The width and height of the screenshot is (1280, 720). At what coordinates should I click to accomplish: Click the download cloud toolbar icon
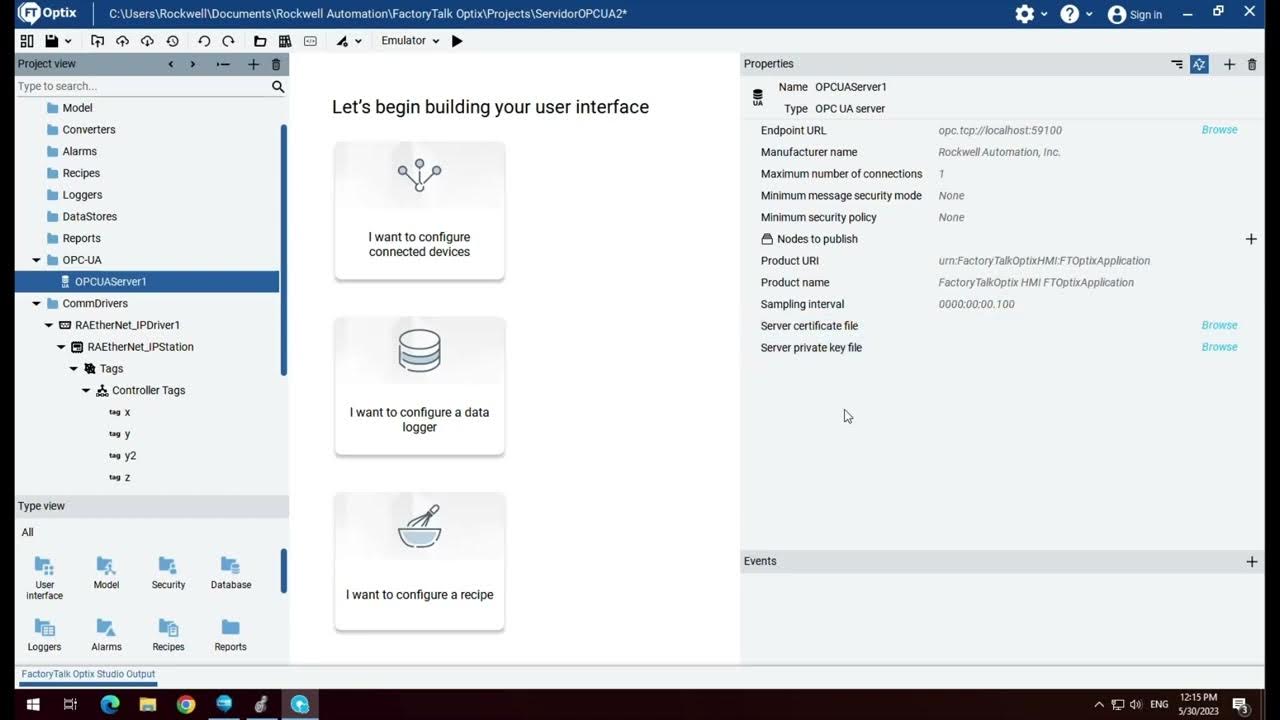coord(147,41)
